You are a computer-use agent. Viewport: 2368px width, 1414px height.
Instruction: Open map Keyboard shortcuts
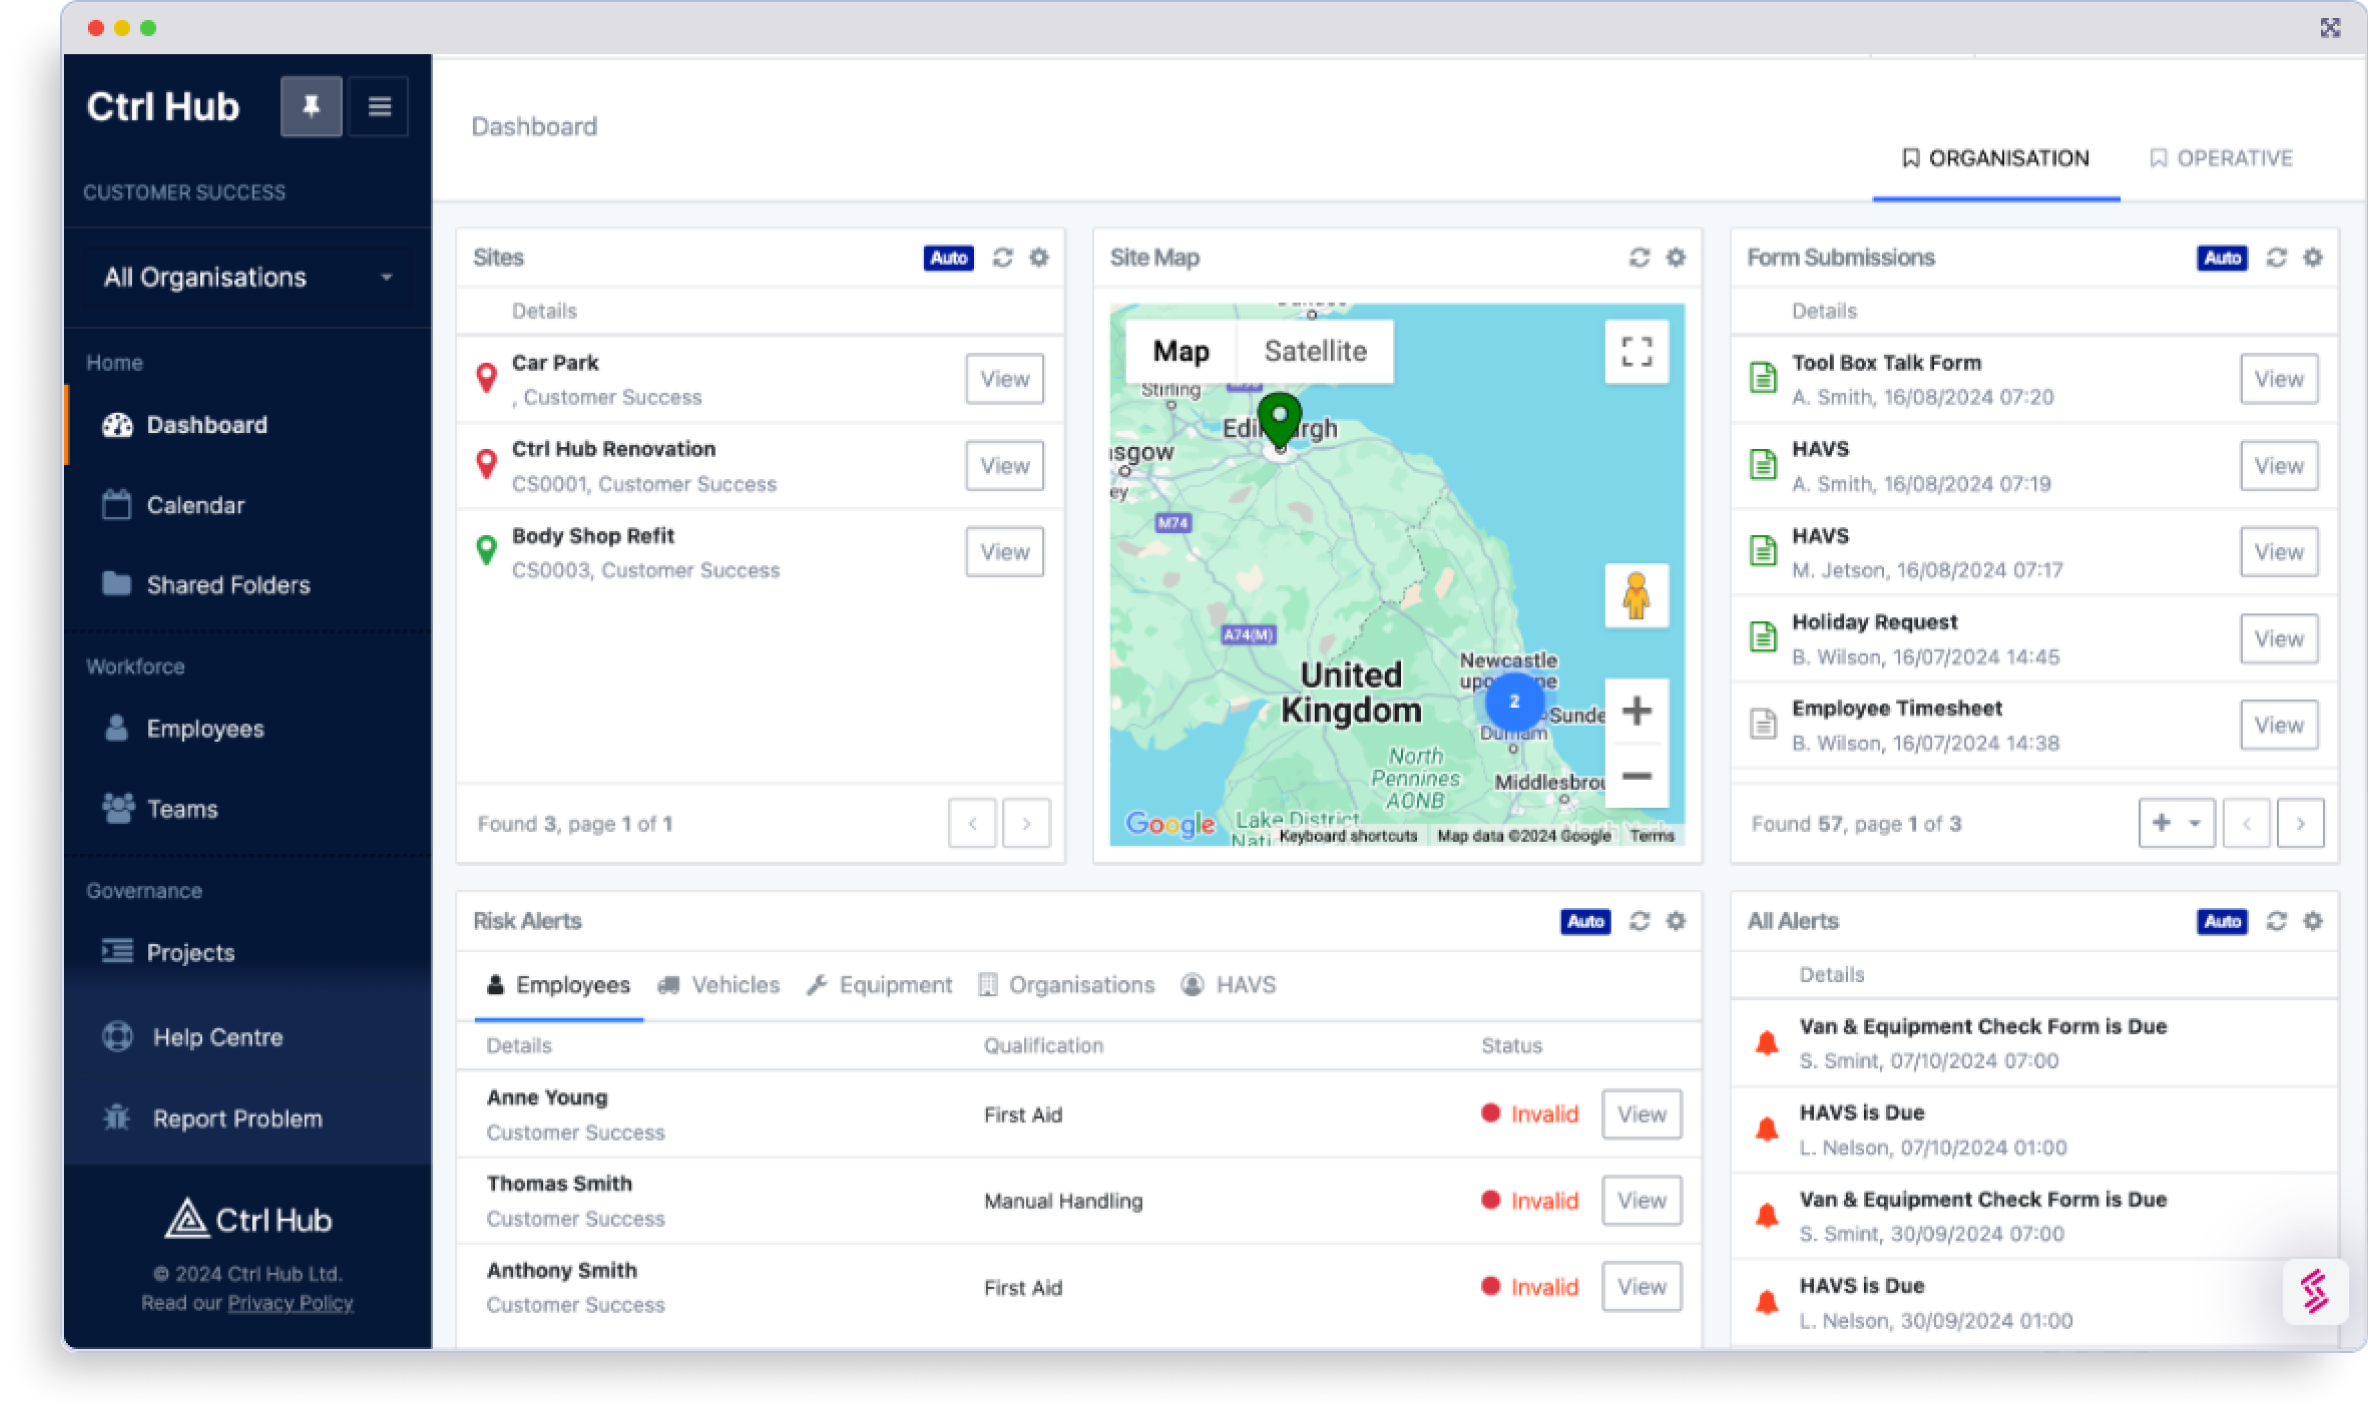[x=1348, y=836]
